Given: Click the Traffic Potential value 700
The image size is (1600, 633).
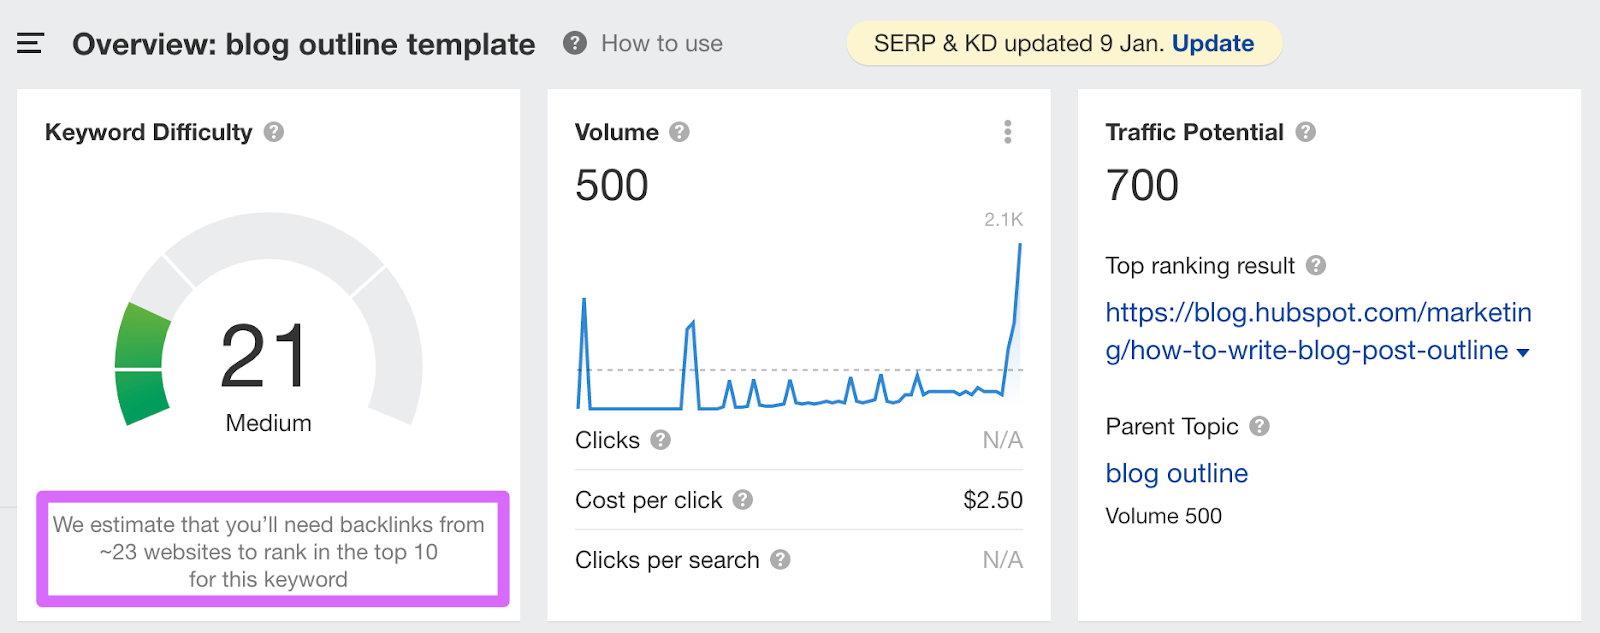Looking at the screenshot, I should point(1142,186).
